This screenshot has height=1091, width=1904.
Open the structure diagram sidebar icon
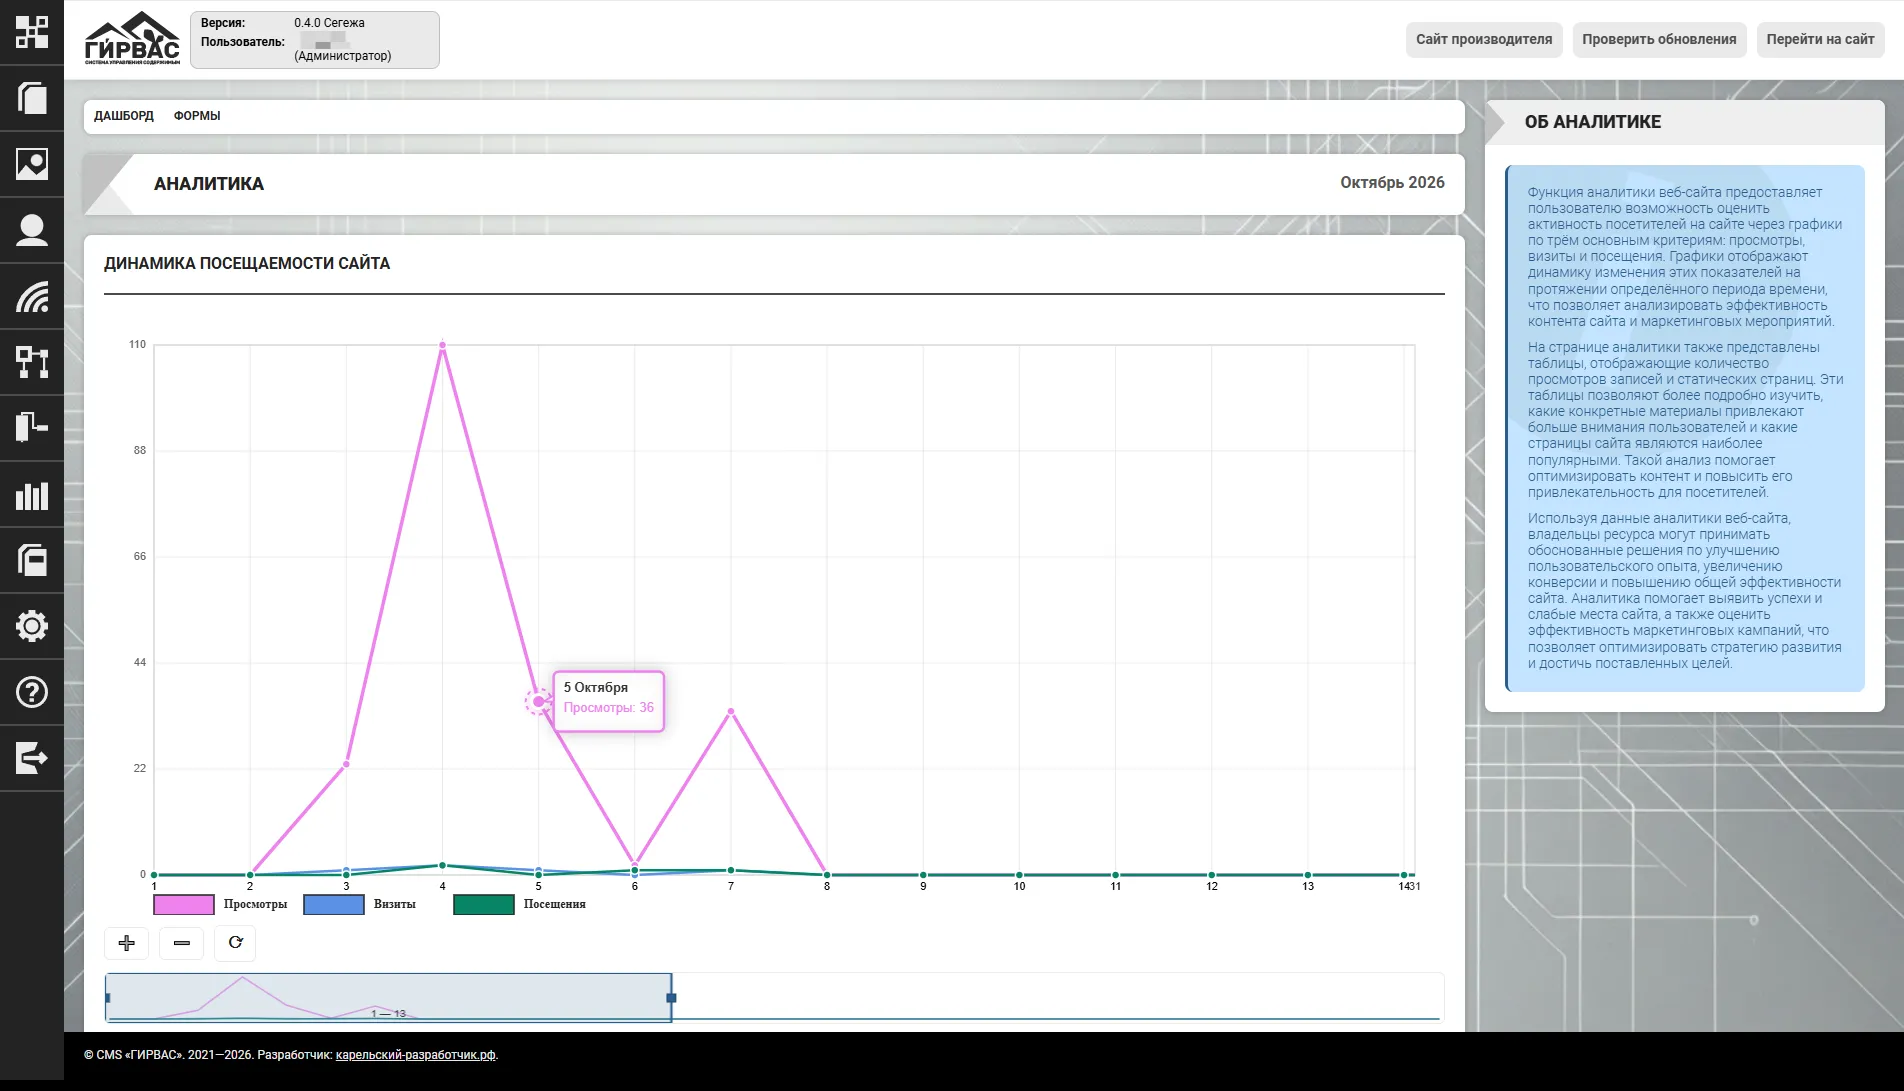pyautogui.click(x=32, y=362)
